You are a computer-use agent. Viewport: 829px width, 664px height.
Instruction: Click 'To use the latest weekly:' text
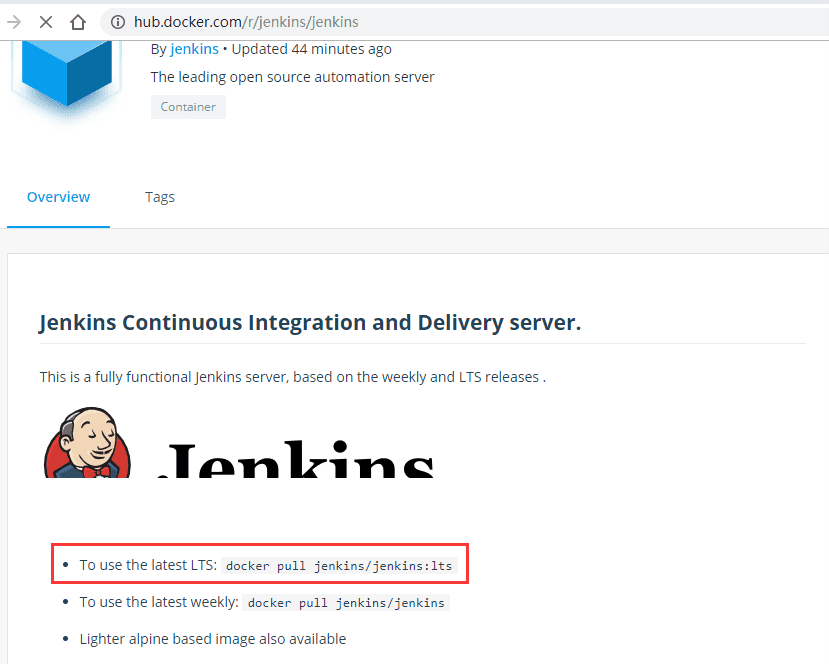coord(159,602)
